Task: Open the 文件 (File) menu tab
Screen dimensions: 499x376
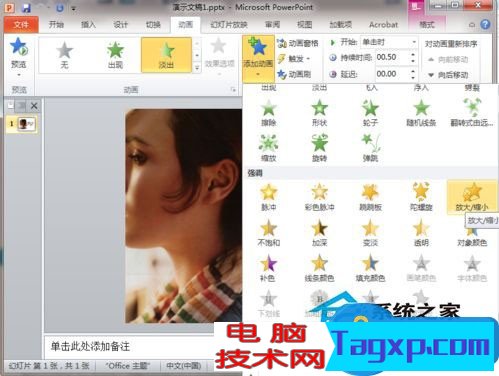Action: pos(21,25)
